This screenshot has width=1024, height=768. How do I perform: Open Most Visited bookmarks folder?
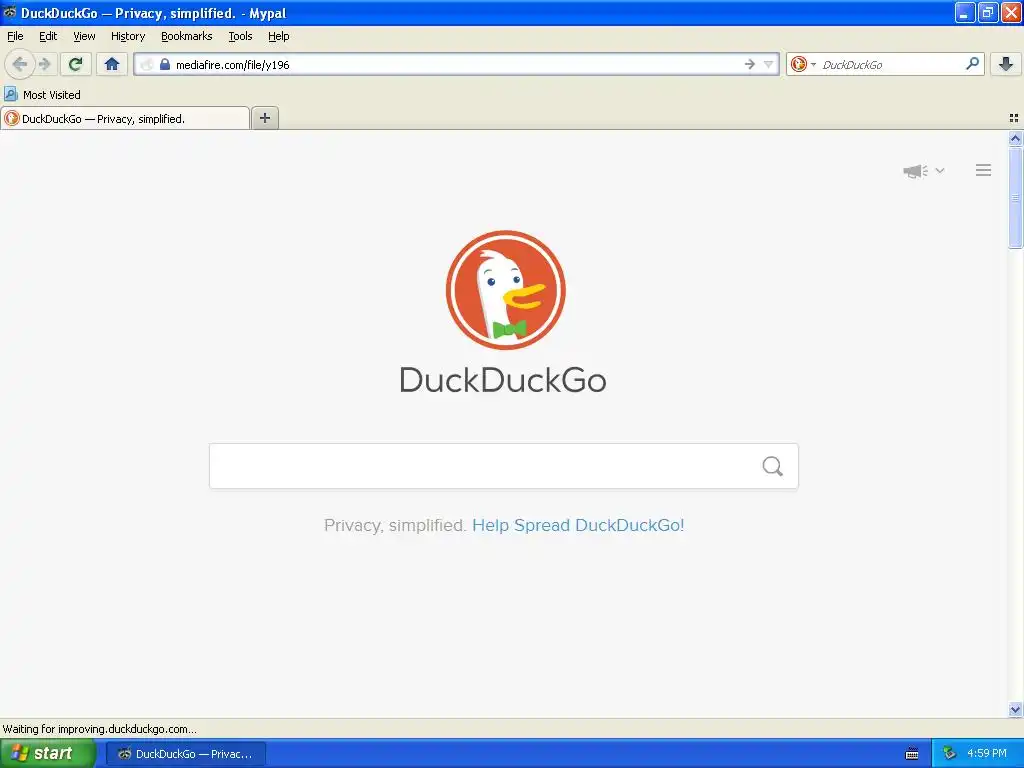click(x=42, y=95)
